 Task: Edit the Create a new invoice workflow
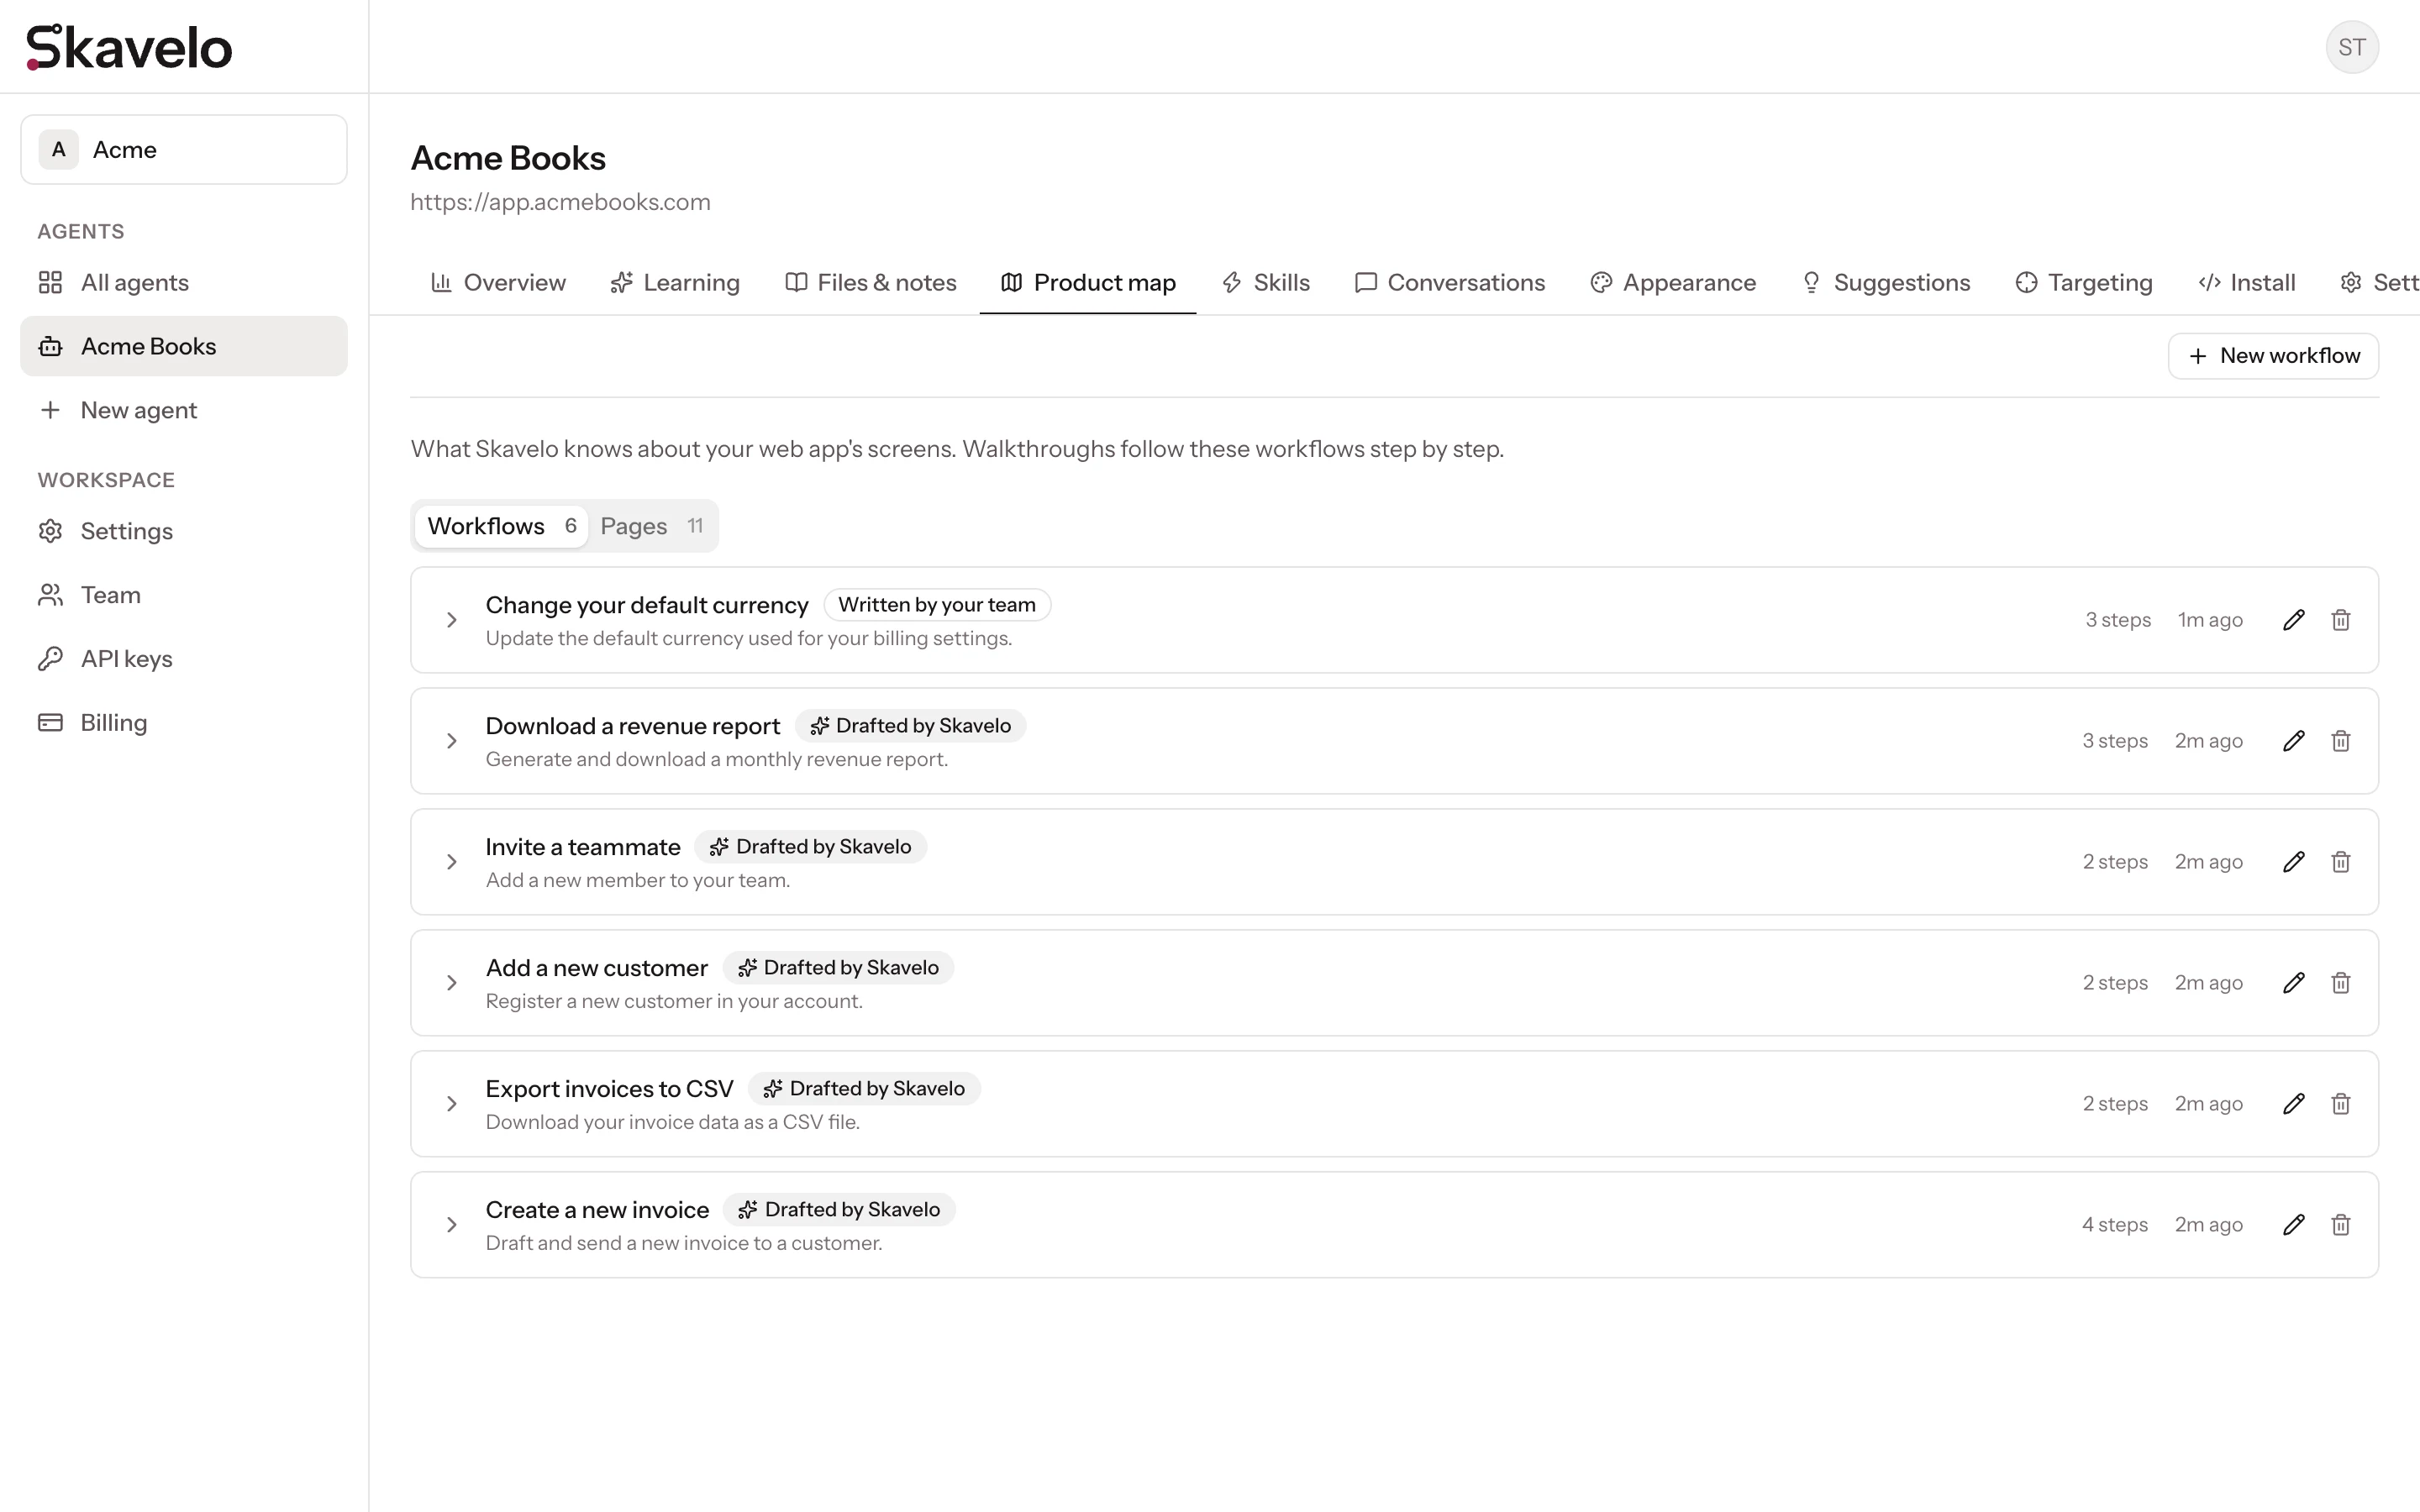click(2294, 1225)
